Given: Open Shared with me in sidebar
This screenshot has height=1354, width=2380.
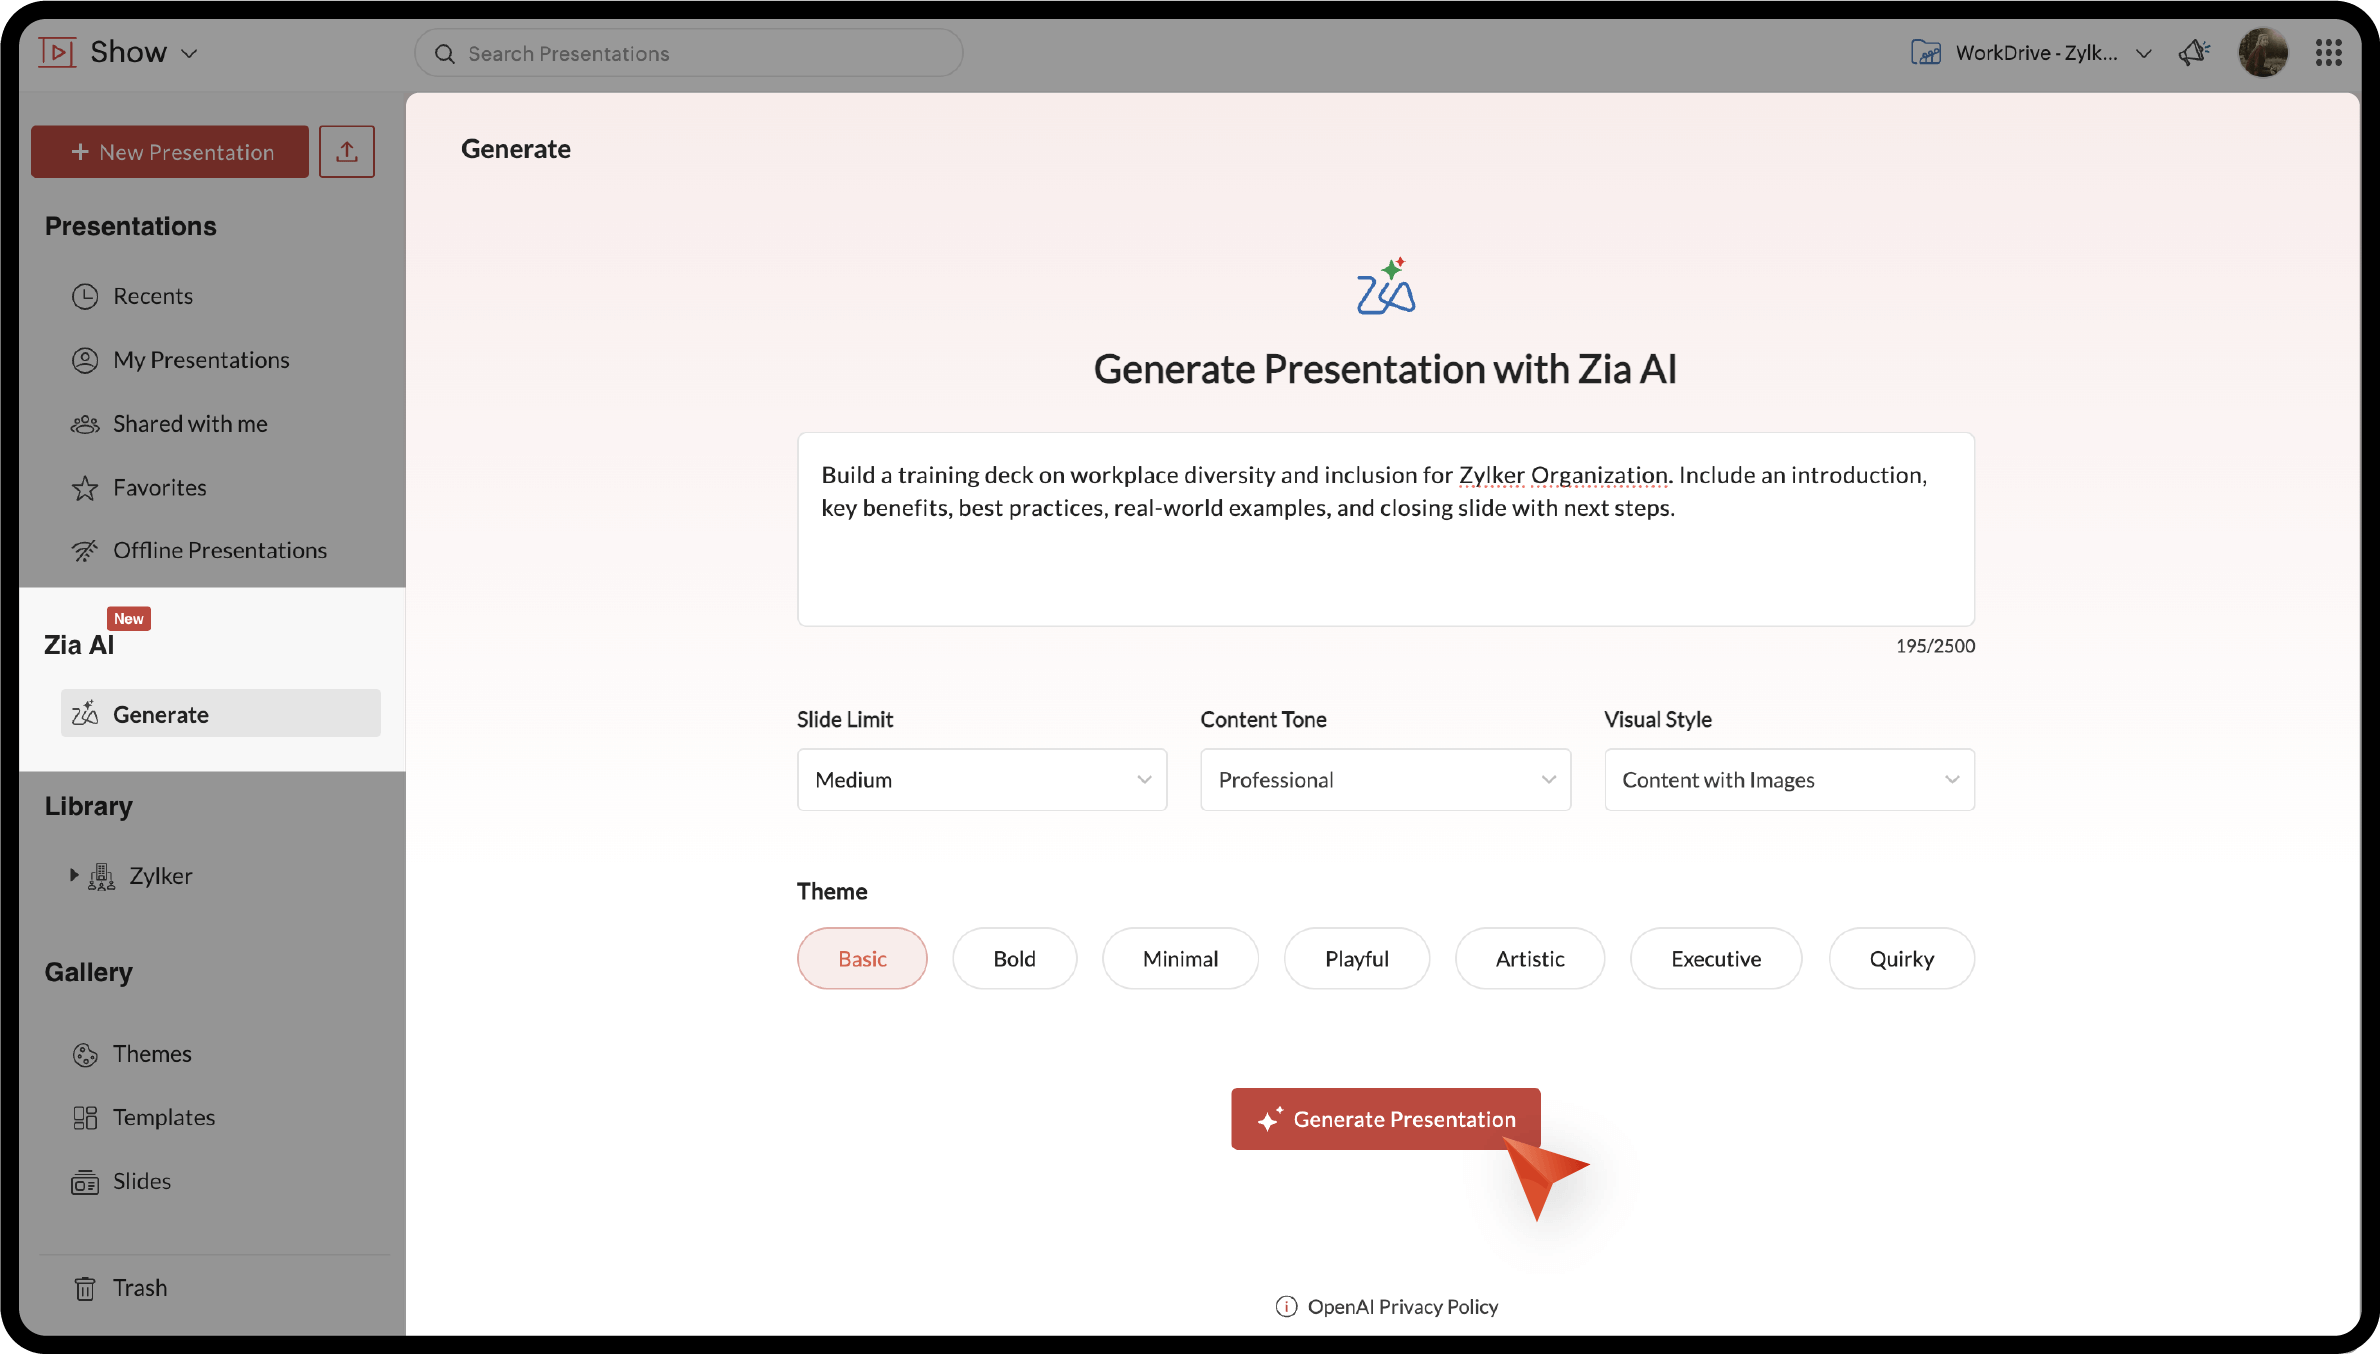Looking at the screenshot, I should tap(189, 424).
